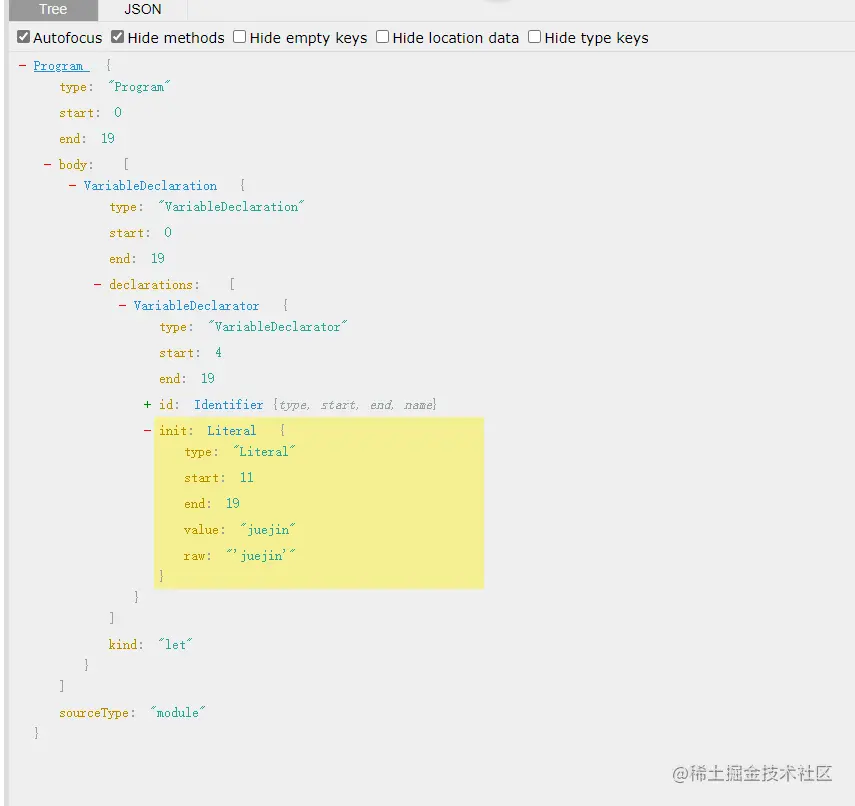Viewport: 855px width, 806px height.
Task: Click the "VariableDeclarator" type string value
Action: 278,327
